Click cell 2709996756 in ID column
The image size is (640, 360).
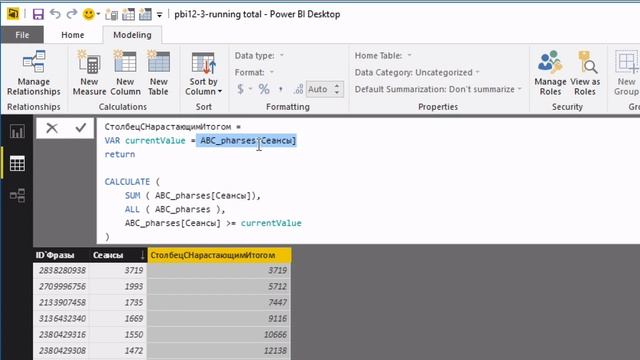[61, 287]
